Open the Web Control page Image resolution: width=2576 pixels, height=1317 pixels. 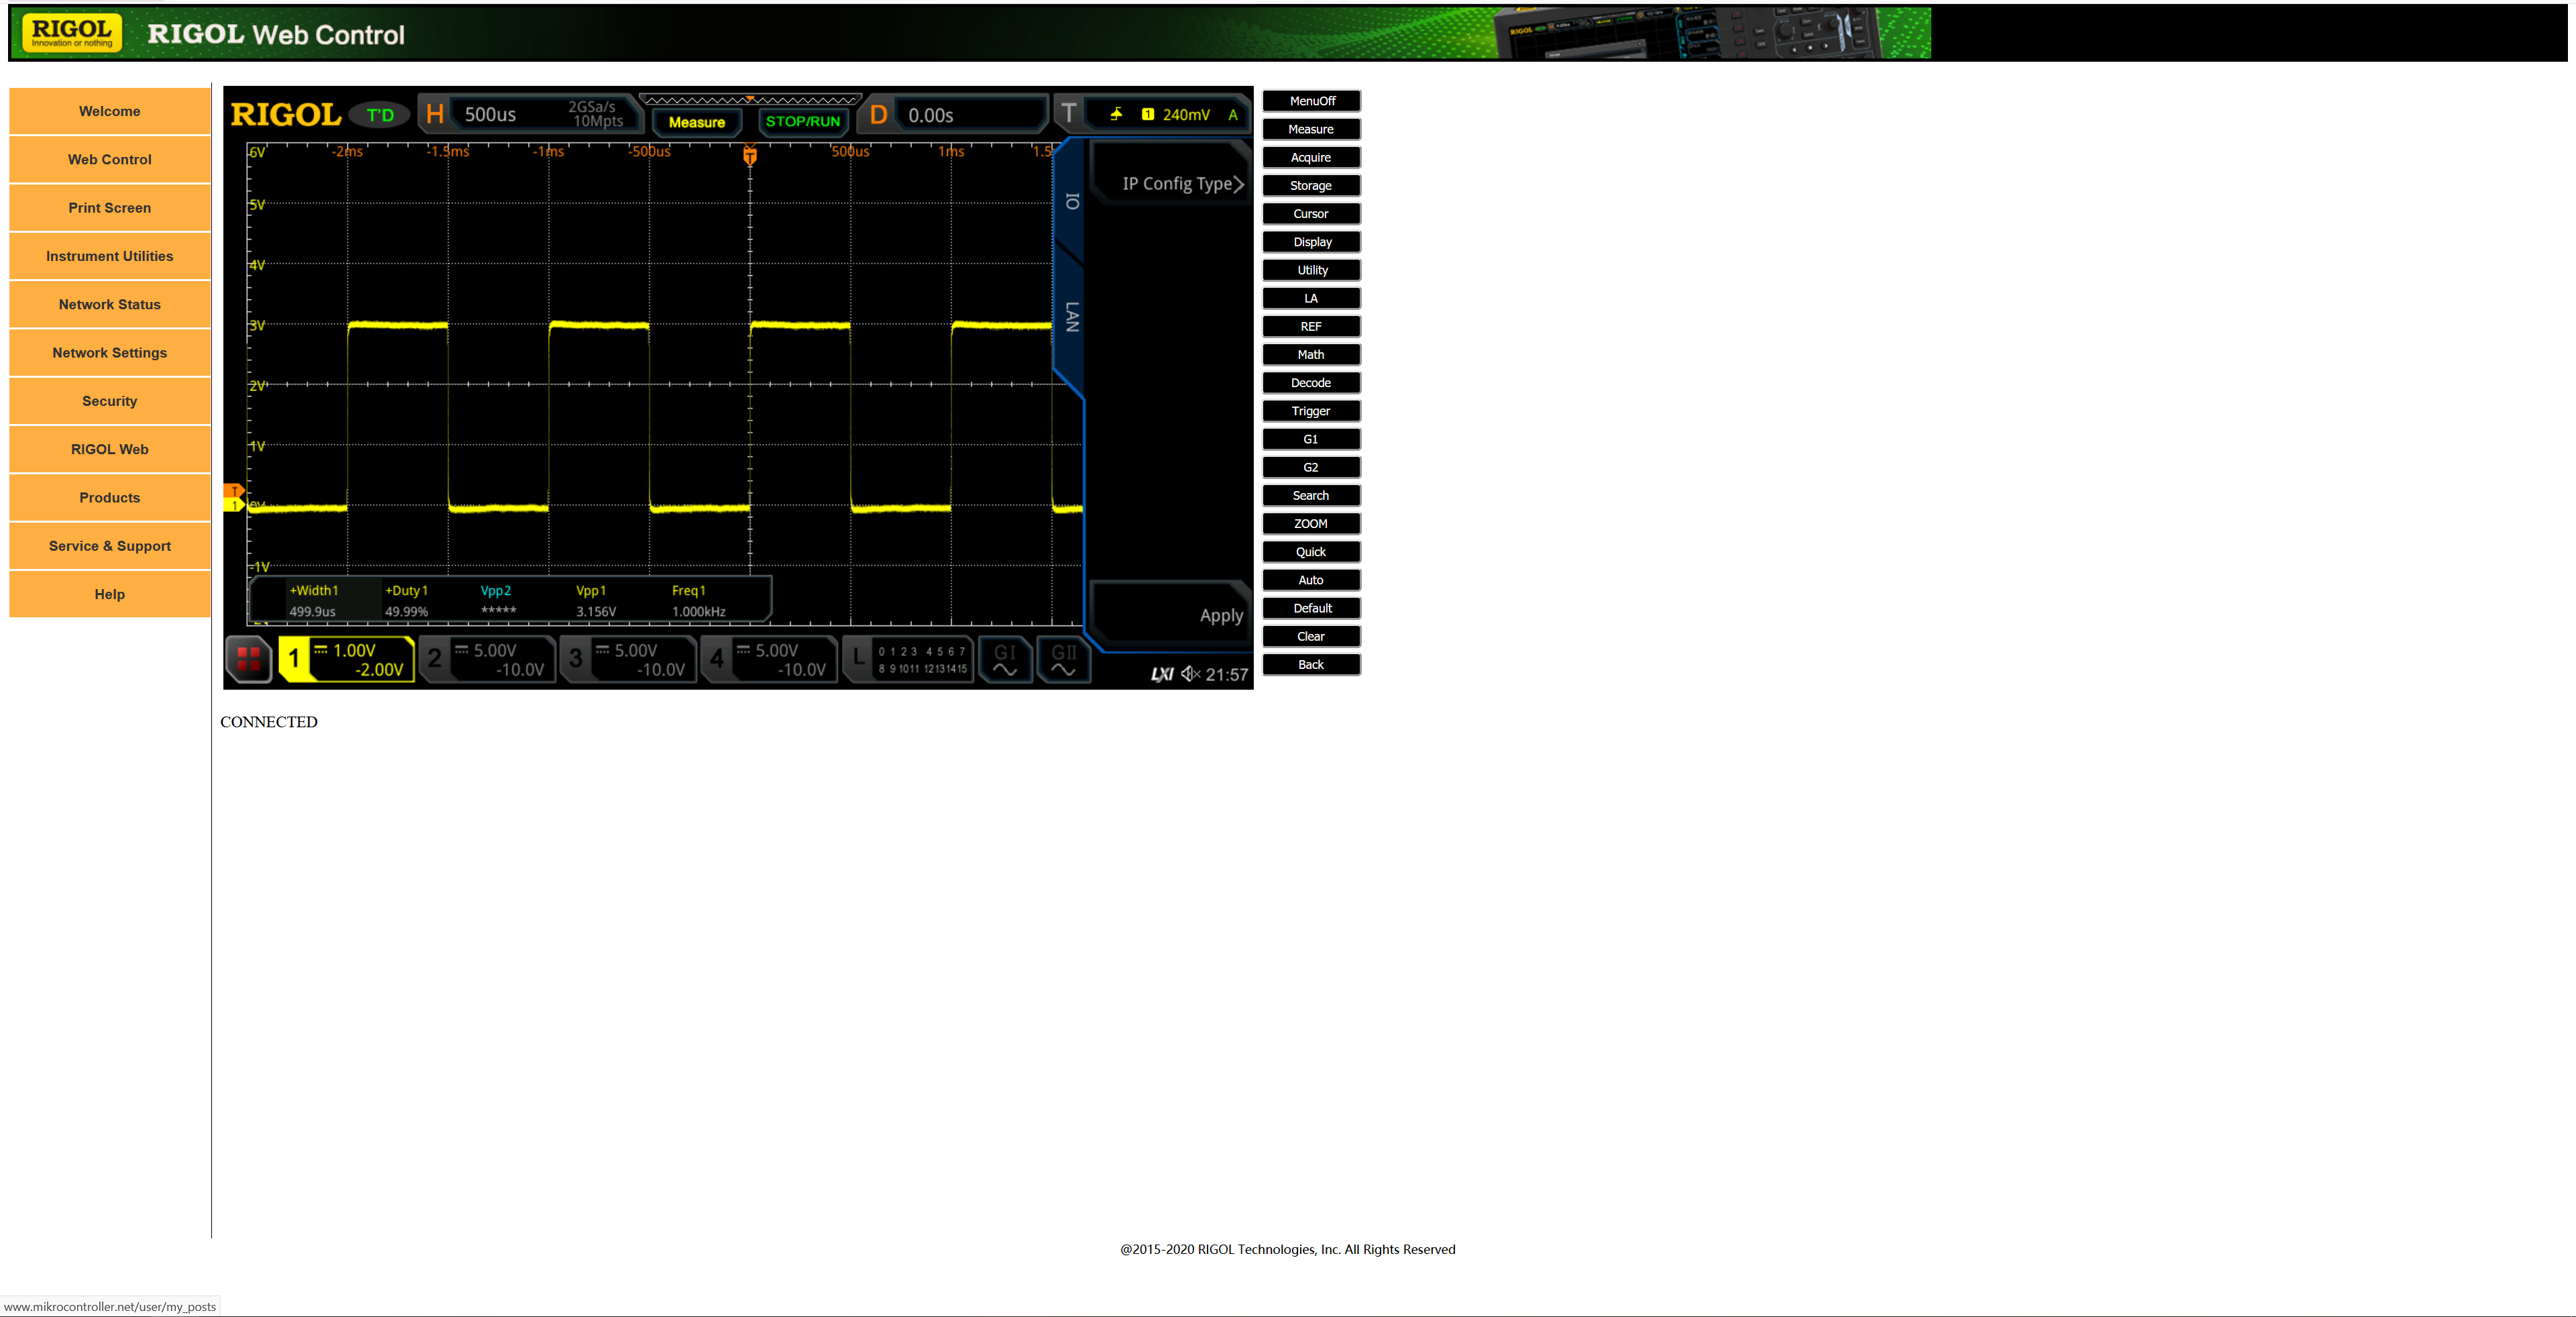coord(110,159)
